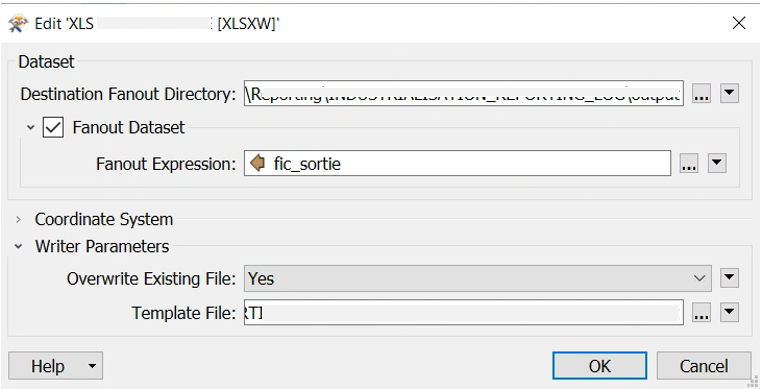
Task: Open Template File options arrow menu
Action: click(729, 312)
